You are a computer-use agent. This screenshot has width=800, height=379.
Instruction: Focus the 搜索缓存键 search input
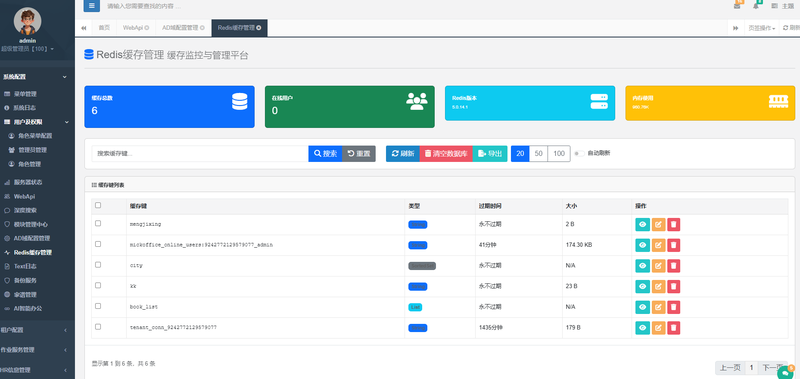[199, 154]
